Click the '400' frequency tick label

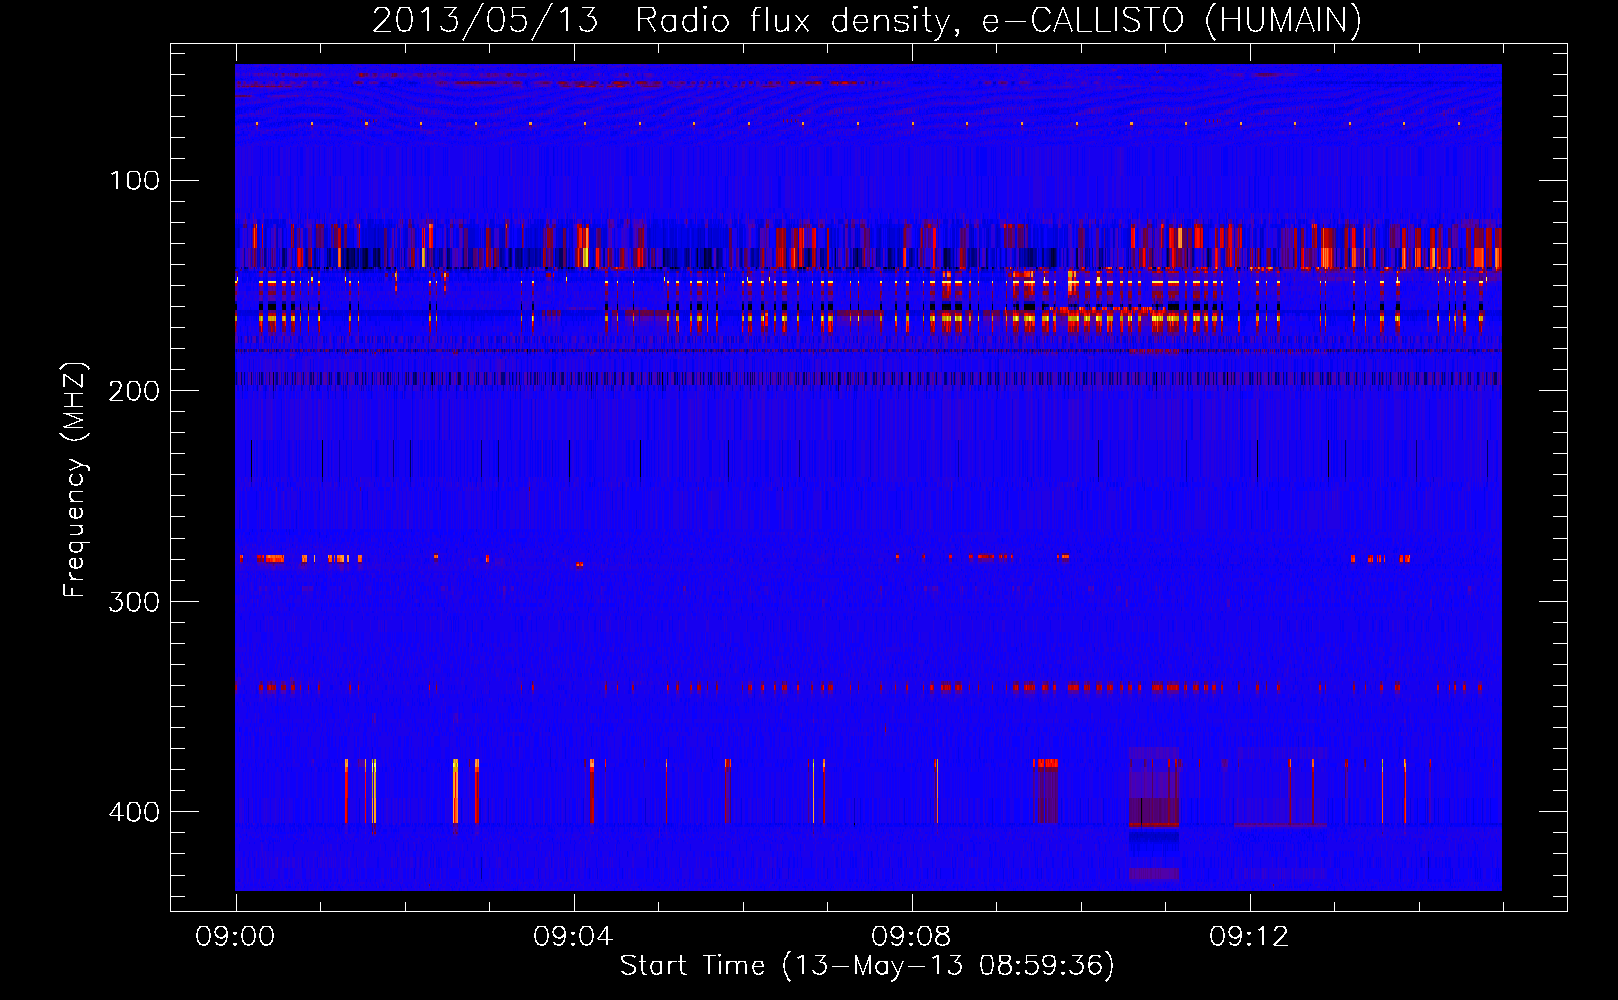point(134,812)
